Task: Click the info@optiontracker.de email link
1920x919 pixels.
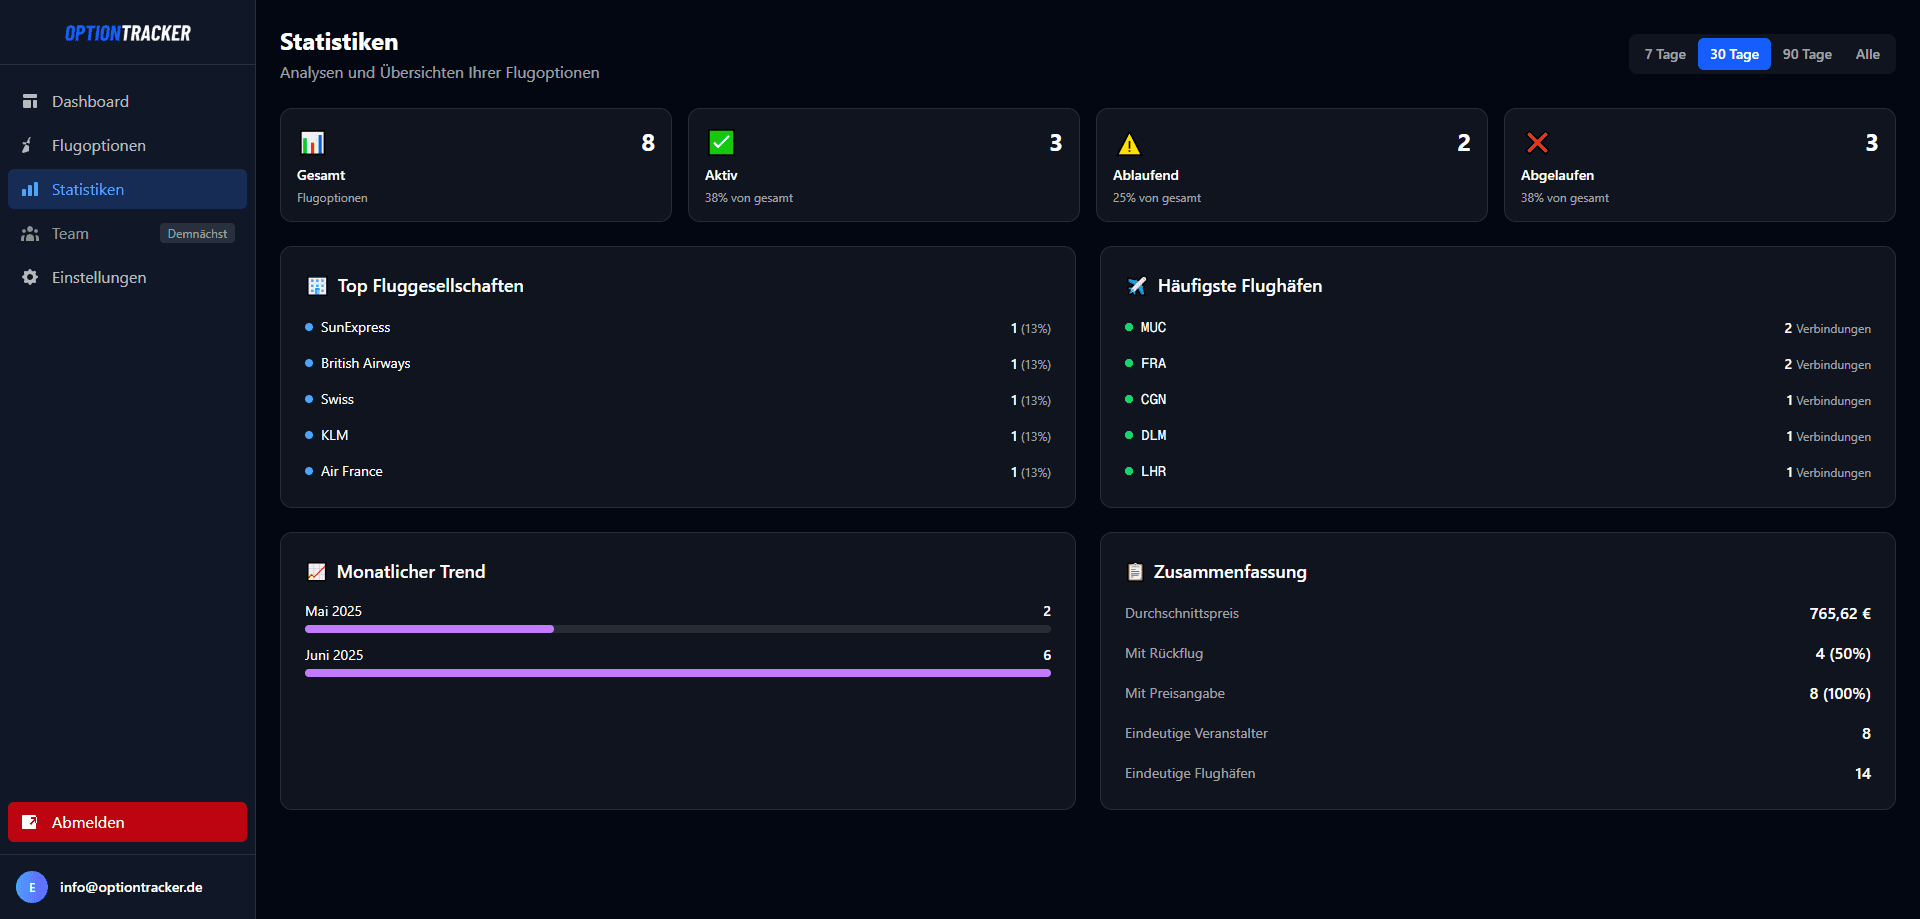Action: (x=131, y=886)
